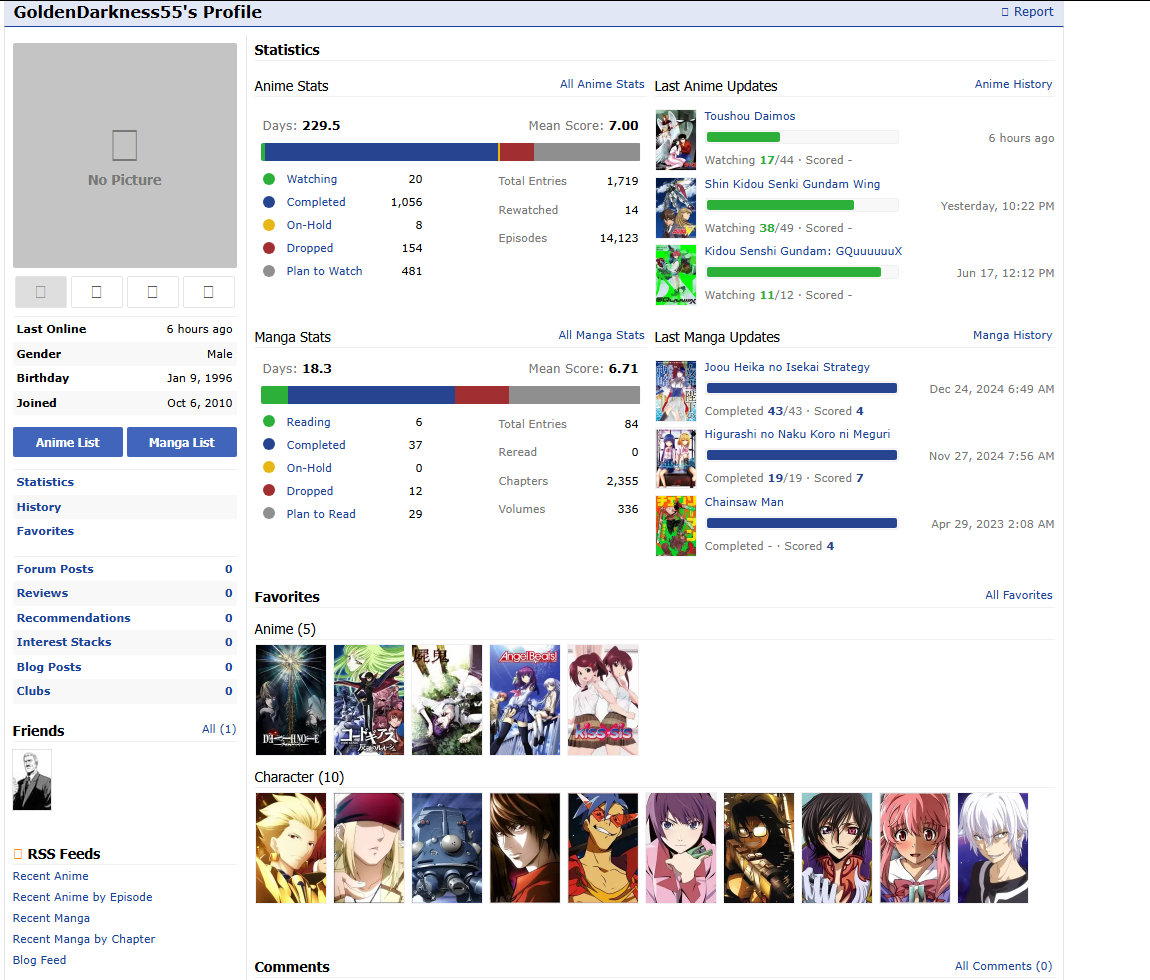Click Toushou Daimos episode progress bar

pyautogui.click(x=802, y=137)
